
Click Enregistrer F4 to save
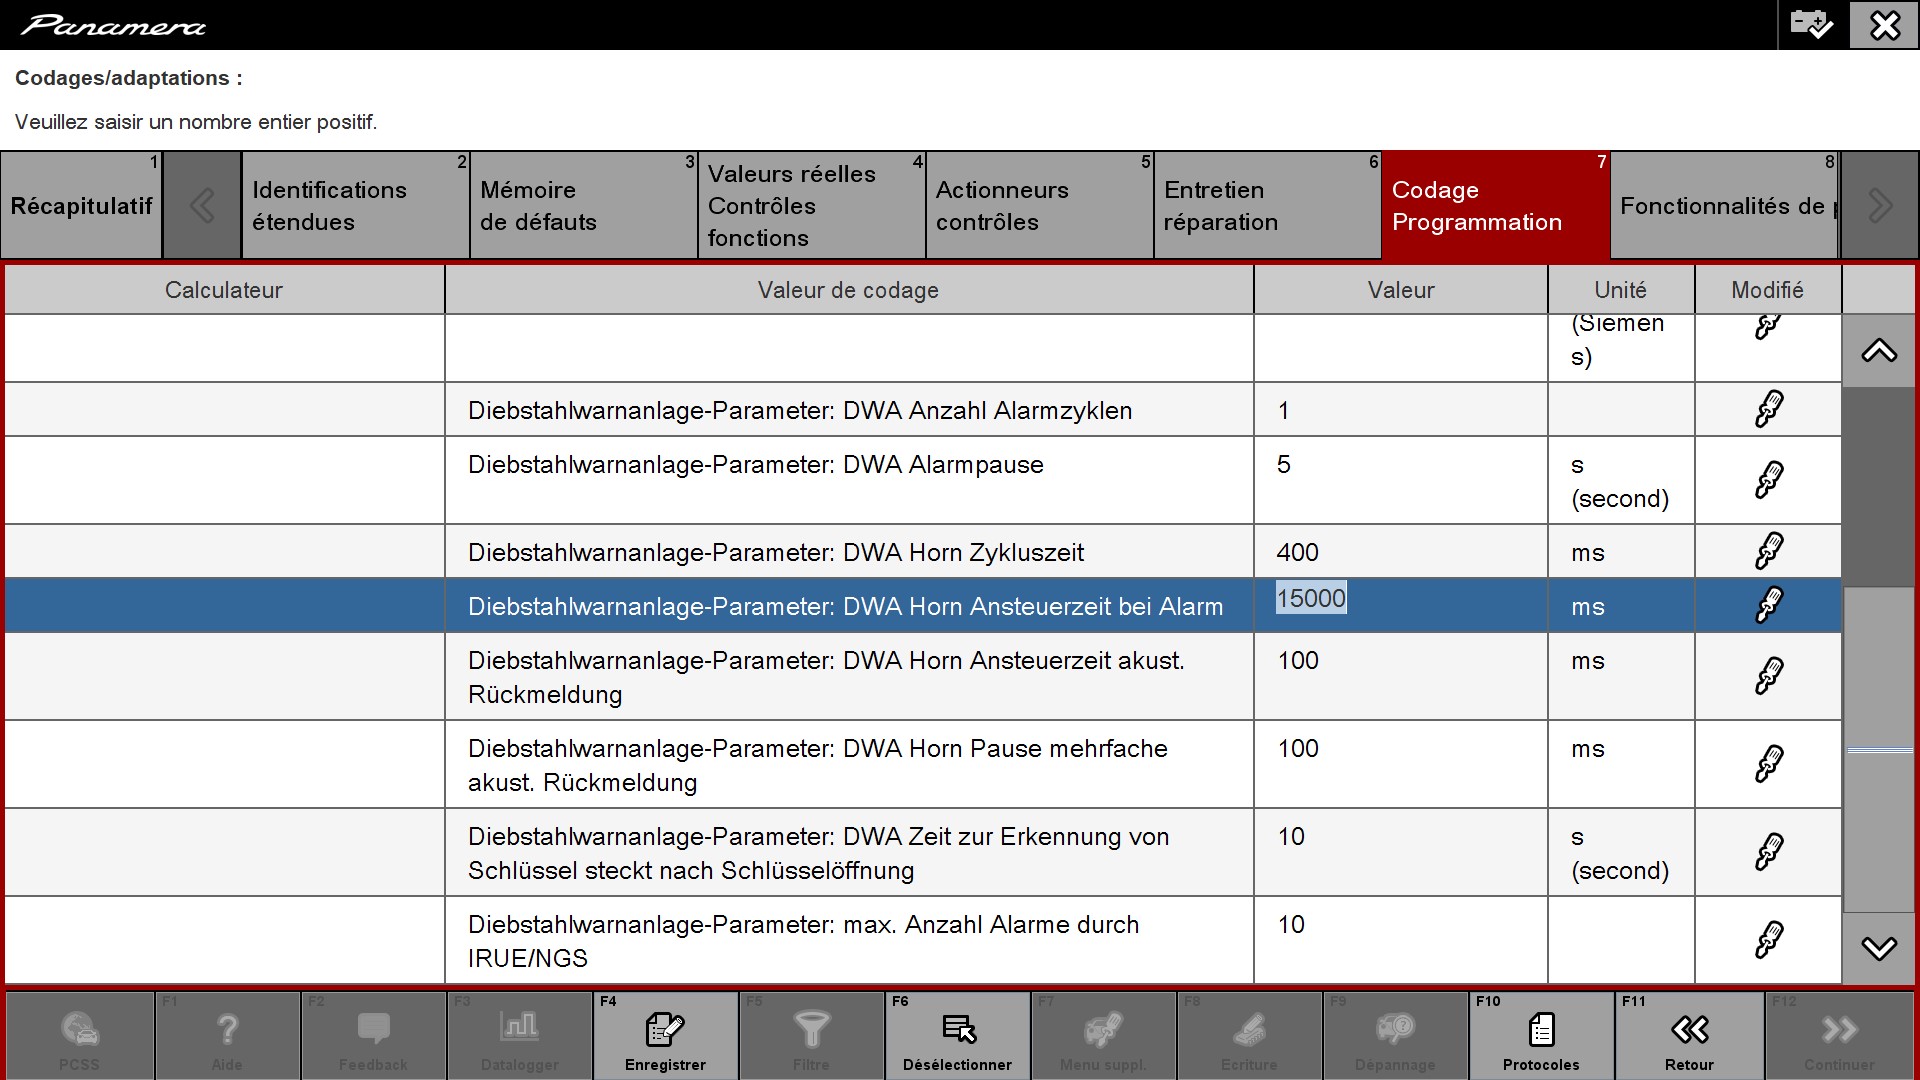665,1035
